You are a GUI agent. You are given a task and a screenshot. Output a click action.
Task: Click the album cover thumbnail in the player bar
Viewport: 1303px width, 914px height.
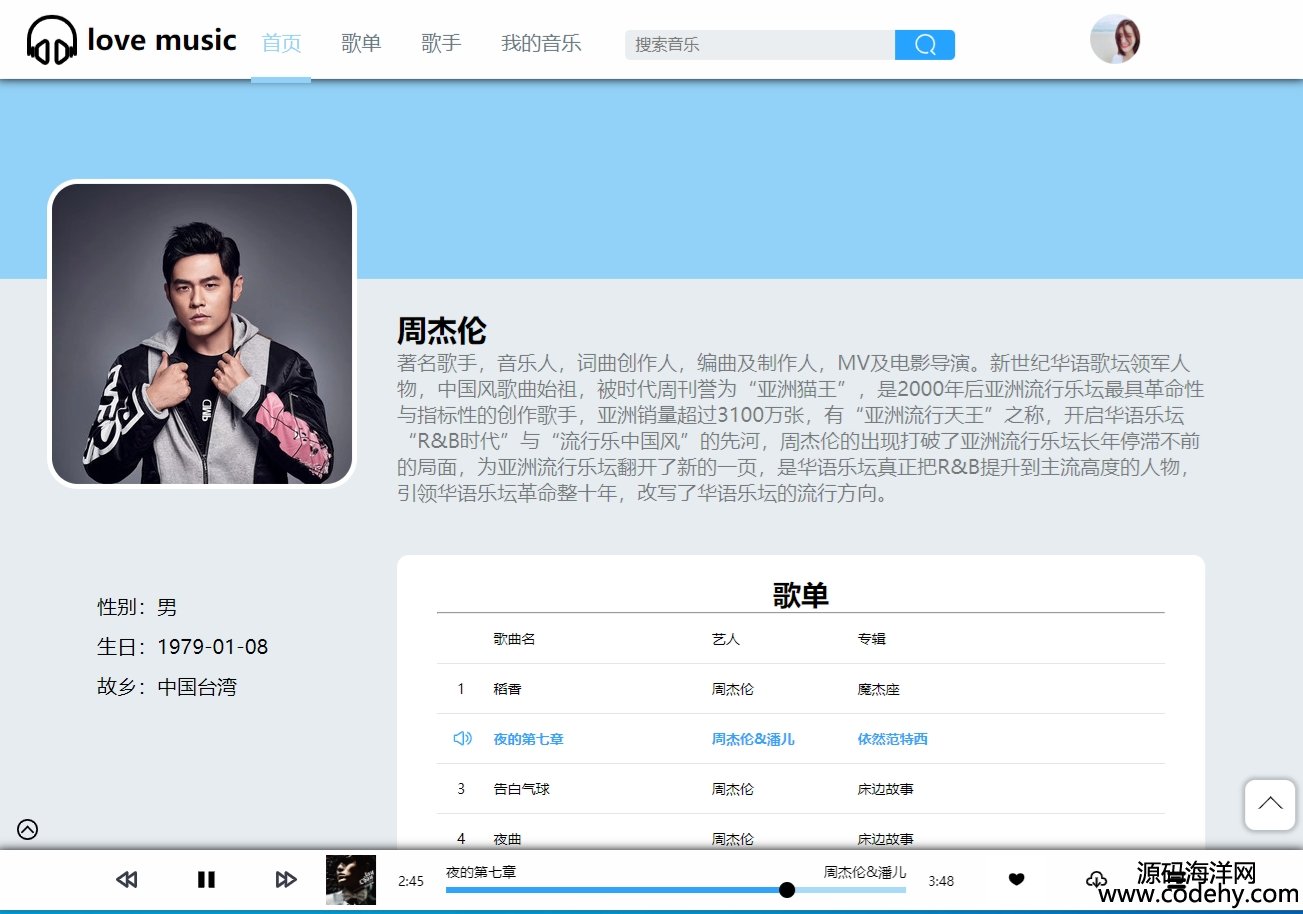click(x=351, y=880)
